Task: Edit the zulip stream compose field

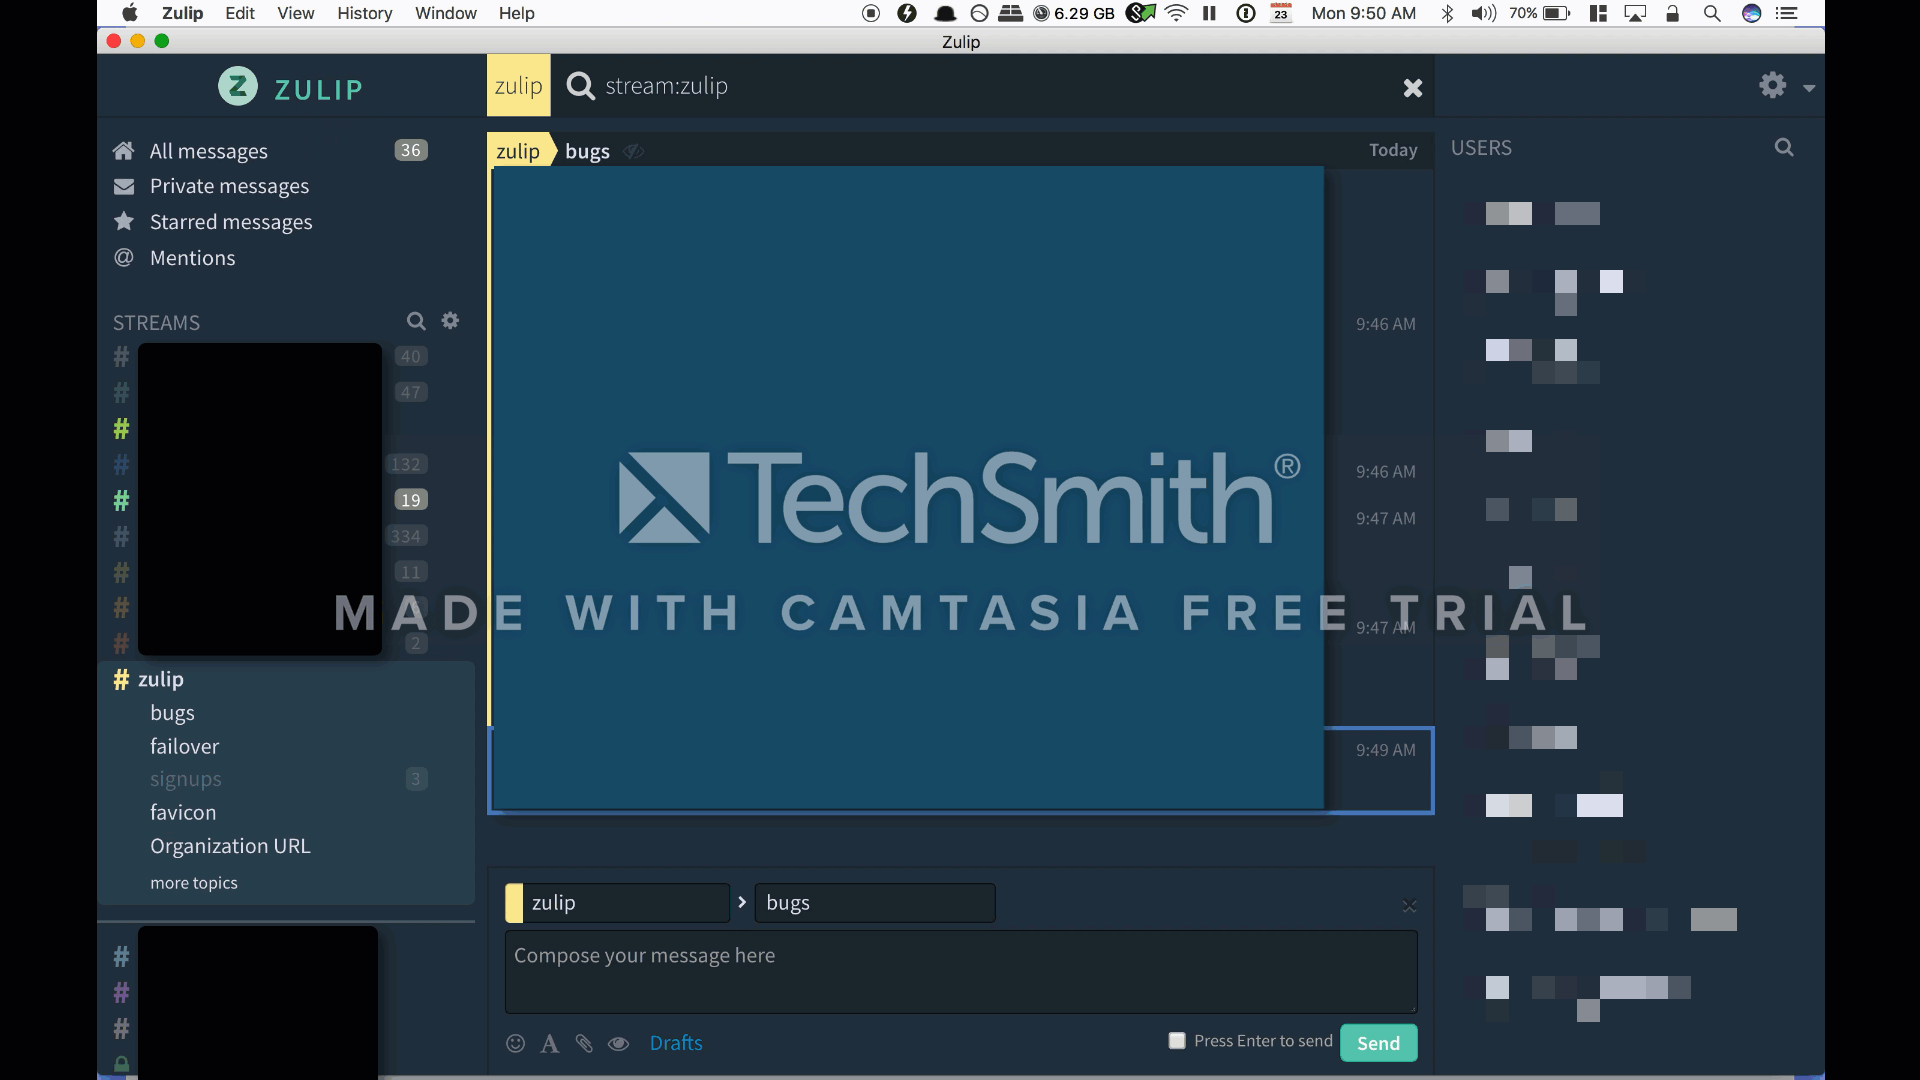Action: coord(626,903)
